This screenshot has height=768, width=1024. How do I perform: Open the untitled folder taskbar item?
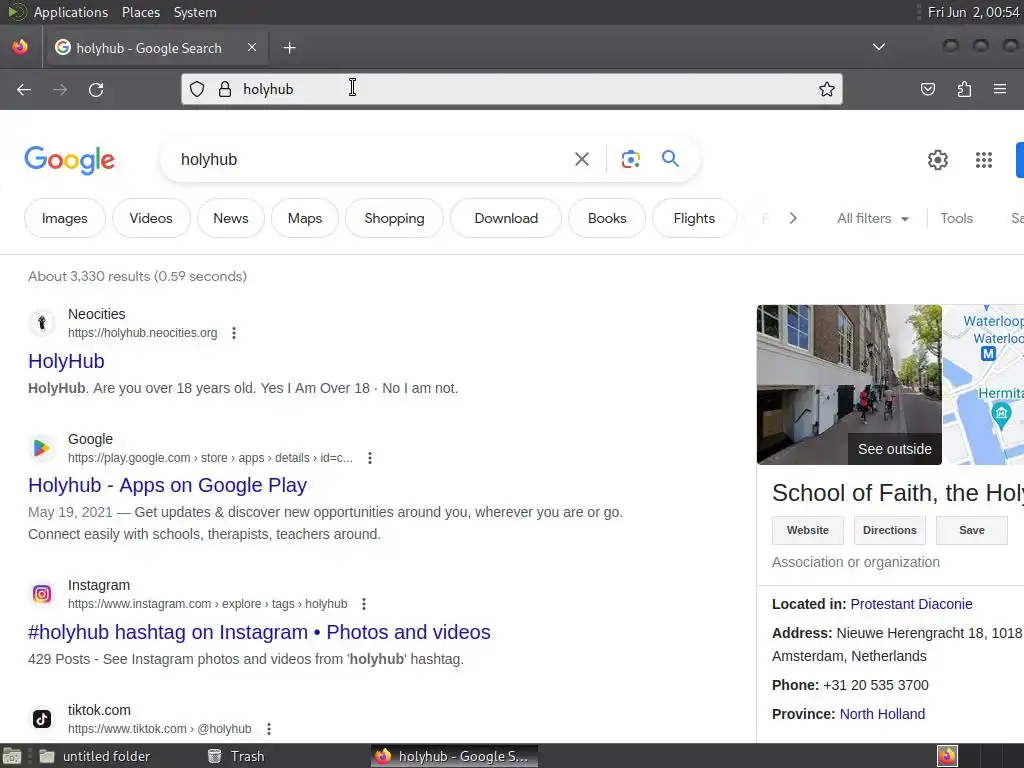click(x=95, y=756)
